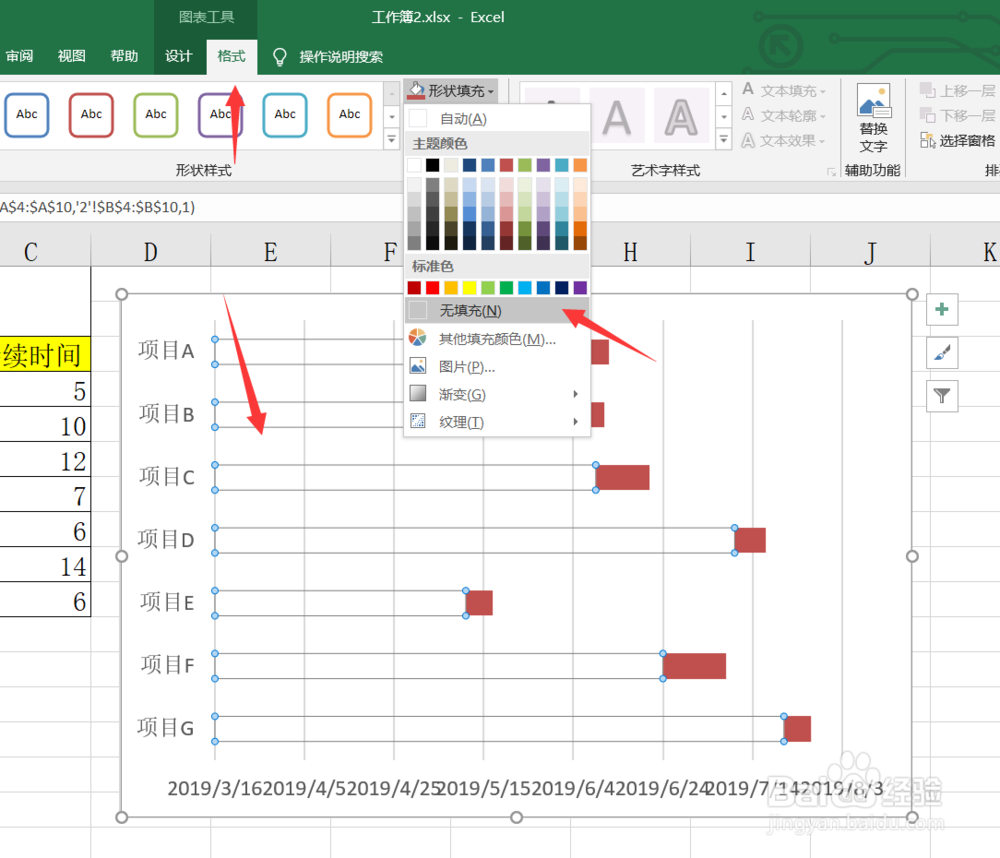Switch to the 设计 (Design) chart tab

179,56
